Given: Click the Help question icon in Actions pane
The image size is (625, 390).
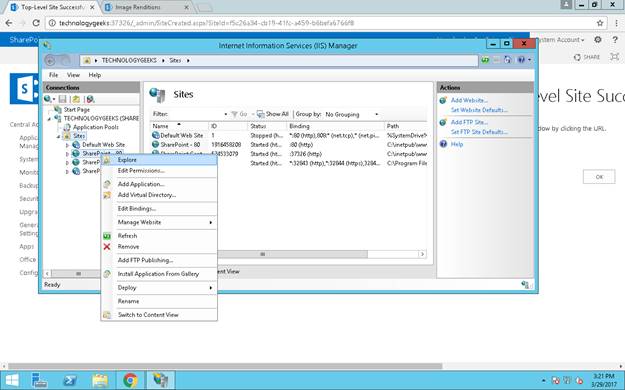Looking at the screenshot, I should (x=443, y=144).
